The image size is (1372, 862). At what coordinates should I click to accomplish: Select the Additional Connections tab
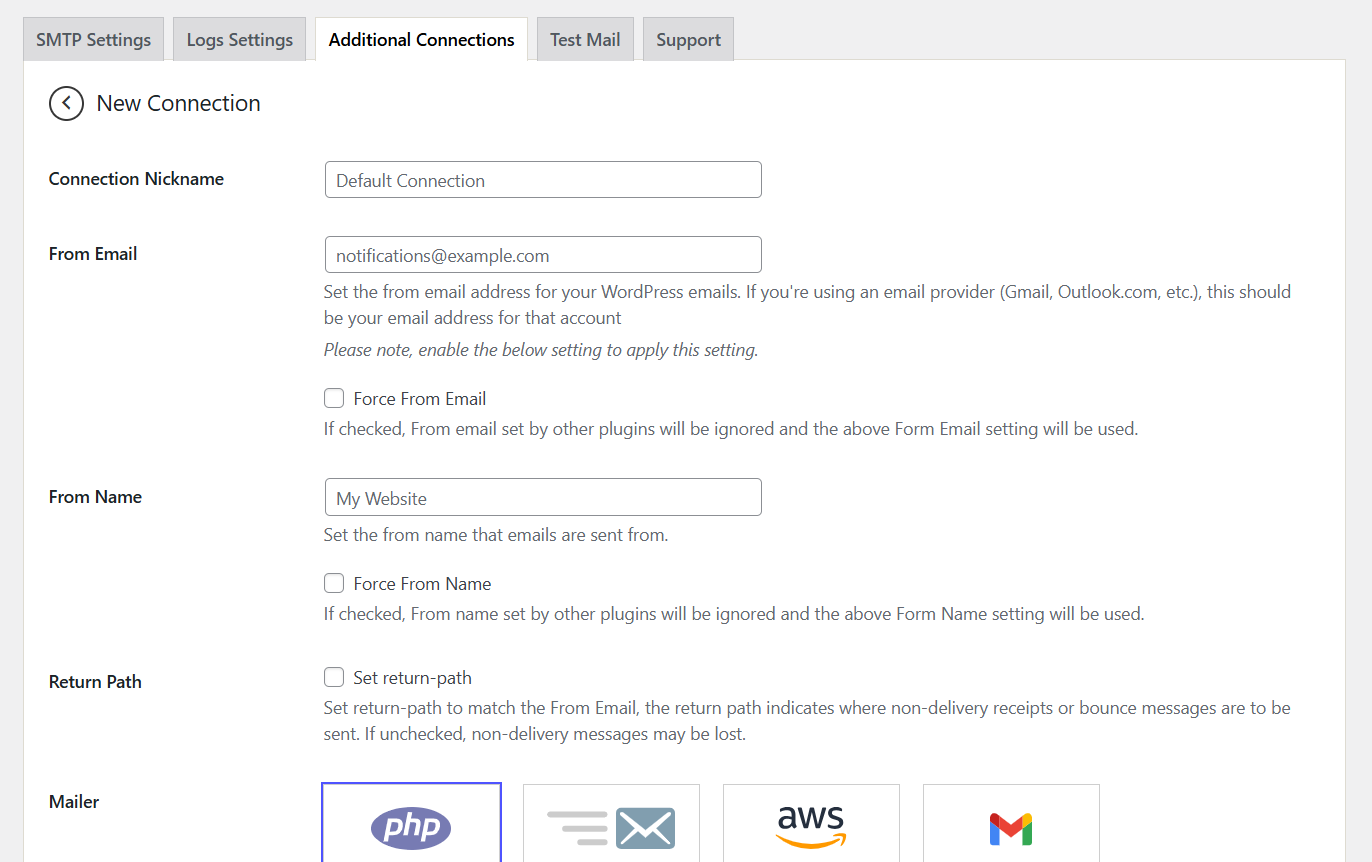[421, 40]
